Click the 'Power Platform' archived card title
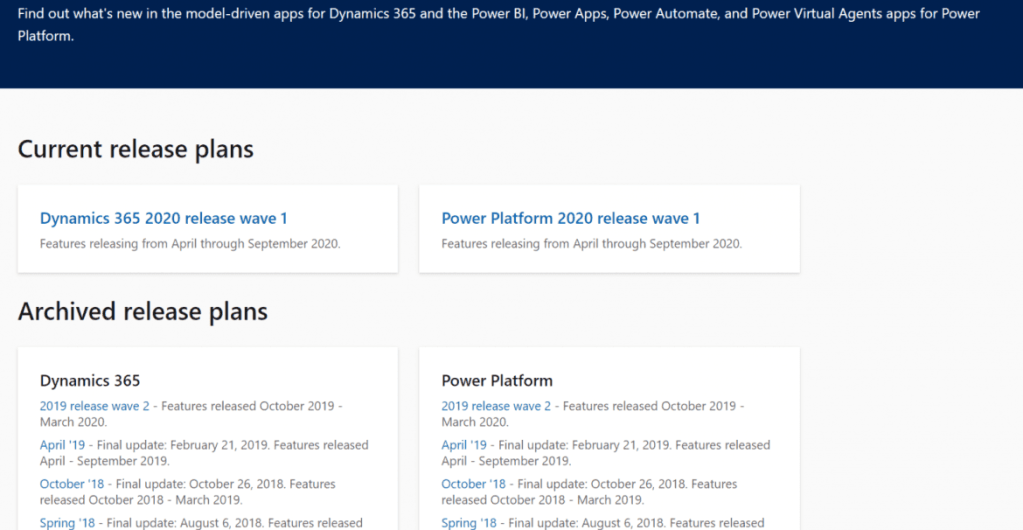Screen dimensions: 1023x530 (497, 380)
